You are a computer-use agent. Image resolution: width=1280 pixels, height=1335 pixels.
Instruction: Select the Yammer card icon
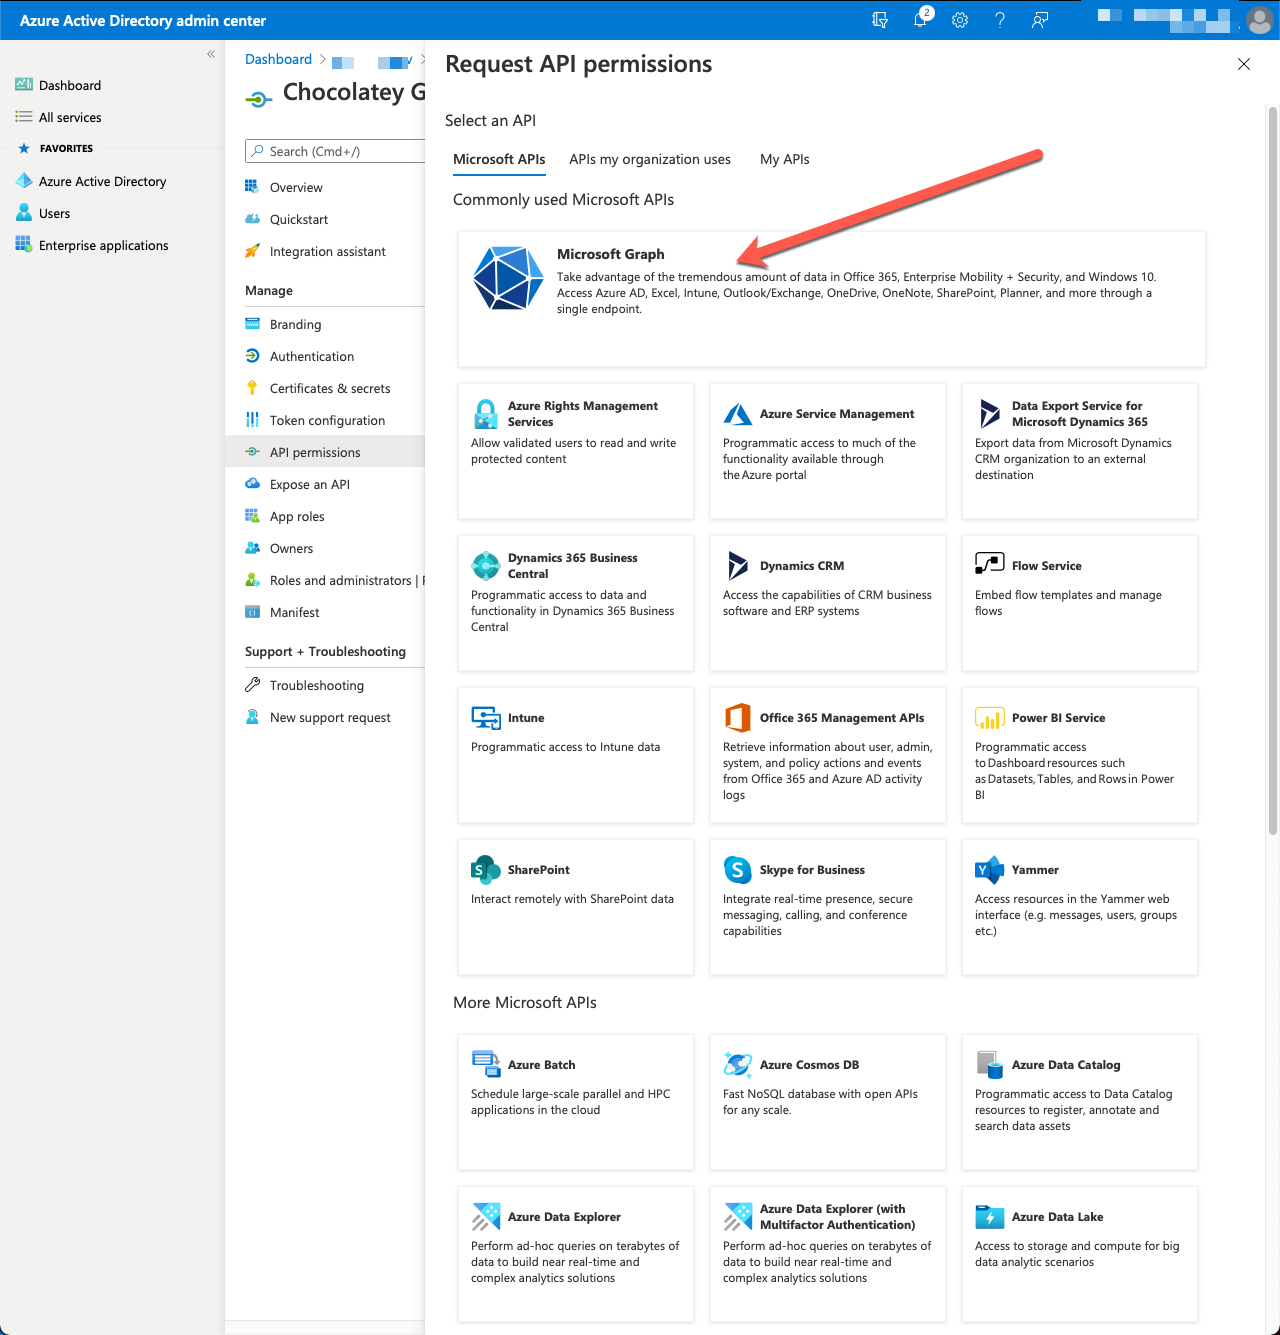[990, 870]
